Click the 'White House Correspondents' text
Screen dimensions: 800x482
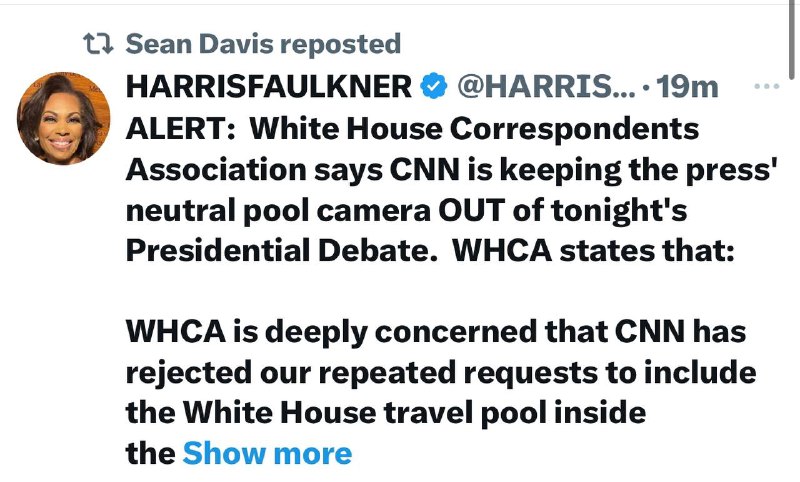click(x=474, y=129)
